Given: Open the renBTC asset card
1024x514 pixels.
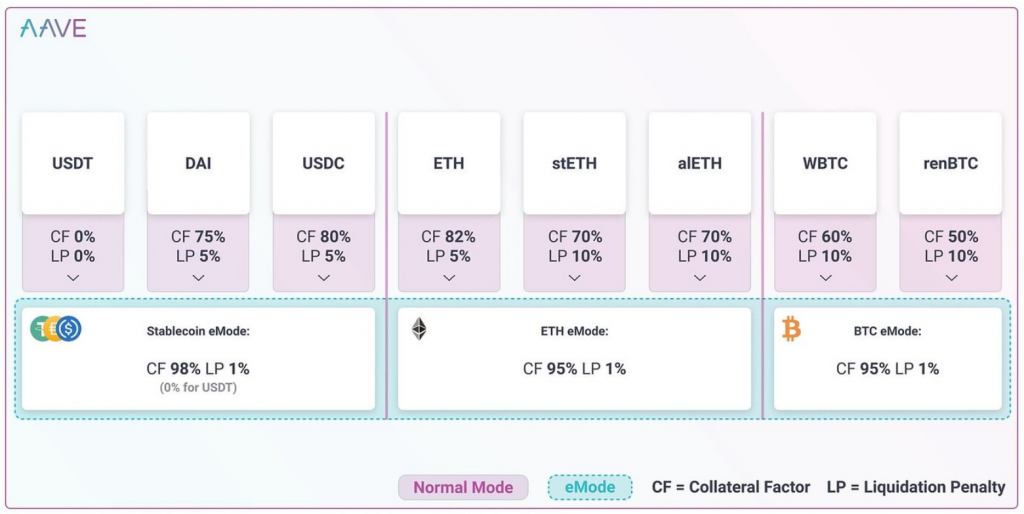Looking at the screenshot, I should tap(951, 163).
